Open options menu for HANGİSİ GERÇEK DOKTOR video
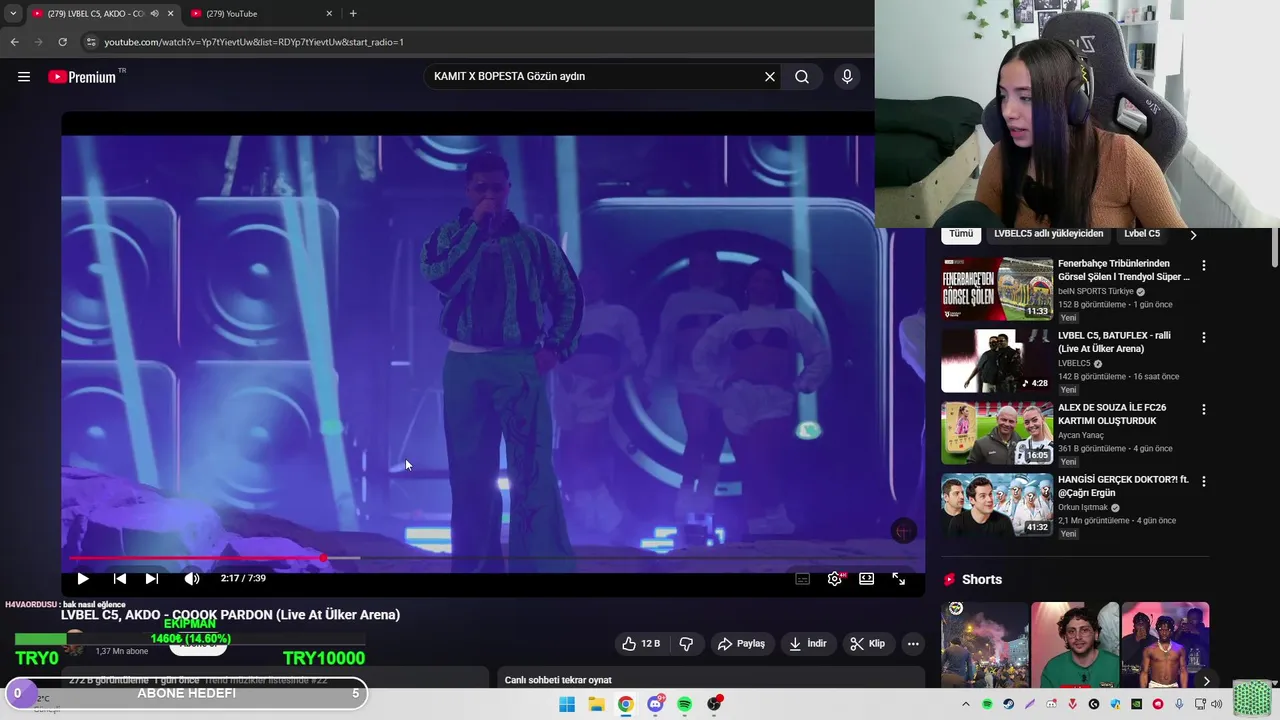This screenshot has width=1280, height=720. pos(1204,482)
